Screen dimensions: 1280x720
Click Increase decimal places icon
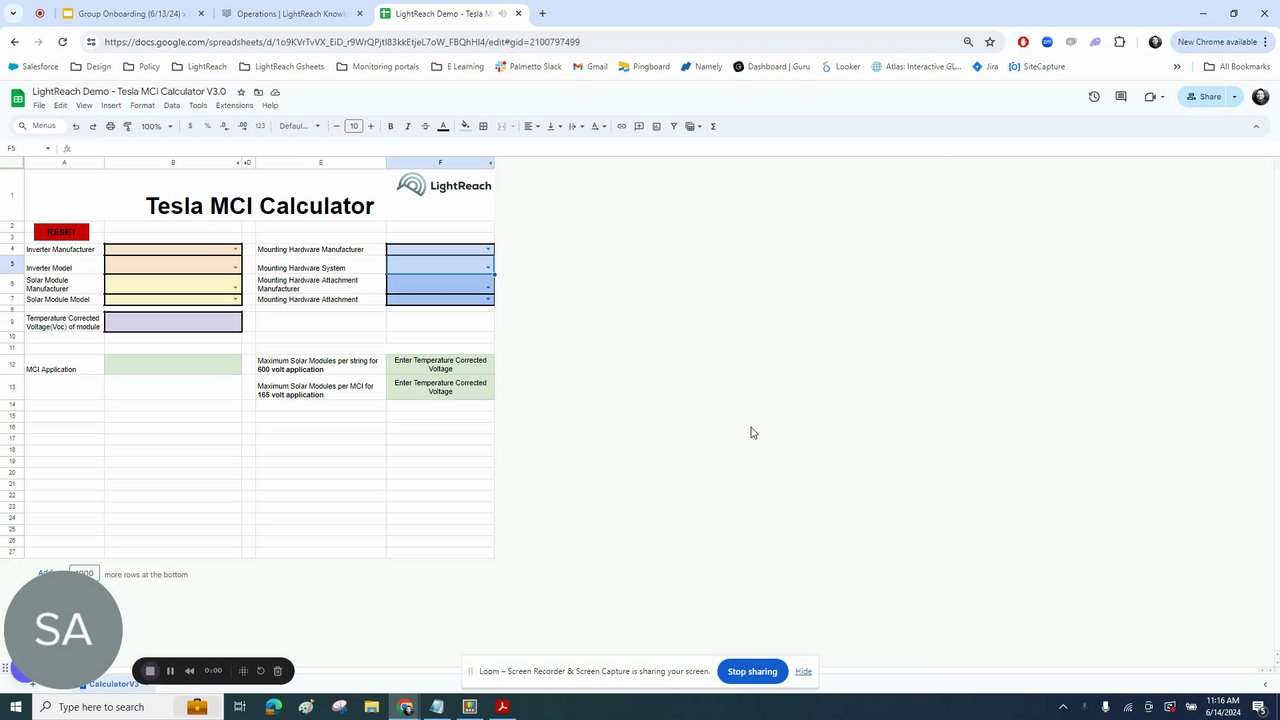pos(242,126)
